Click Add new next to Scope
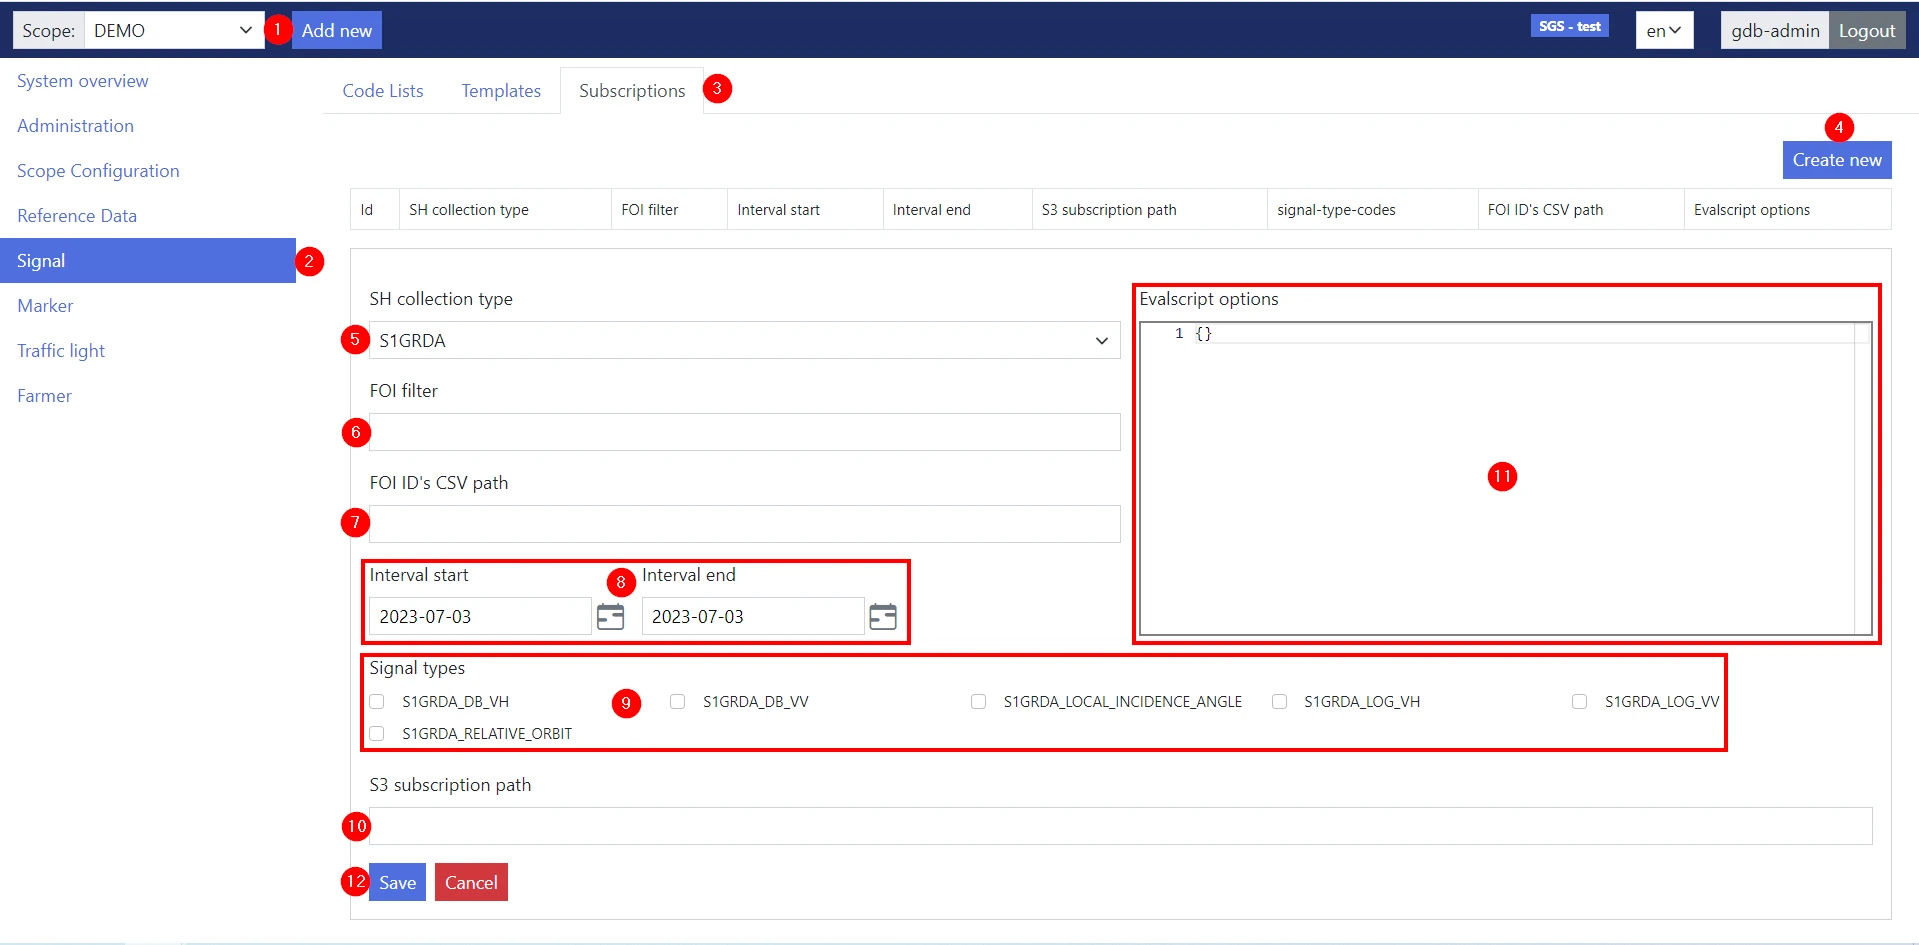The image size is (1919, 945). [x=337, y=31]
